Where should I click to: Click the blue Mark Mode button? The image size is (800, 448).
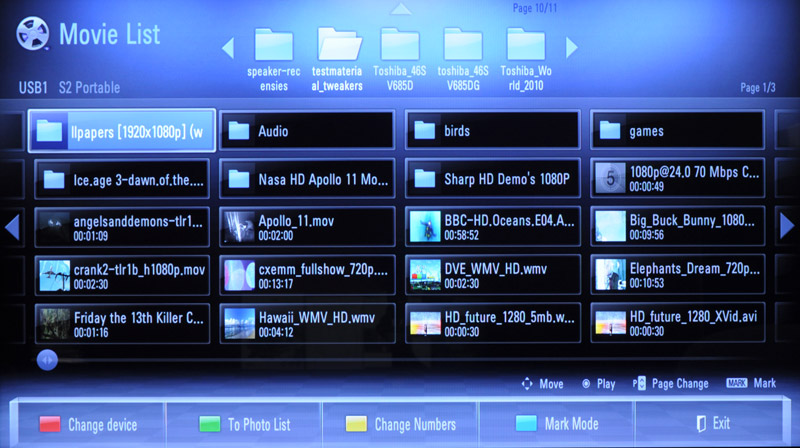point(557,424)
